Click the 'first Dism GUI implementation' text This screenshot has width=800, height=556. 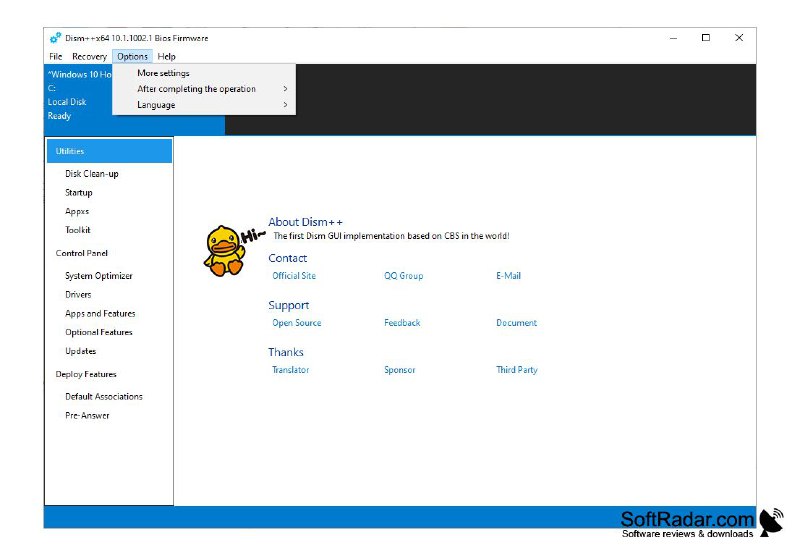tap(391, 236)
